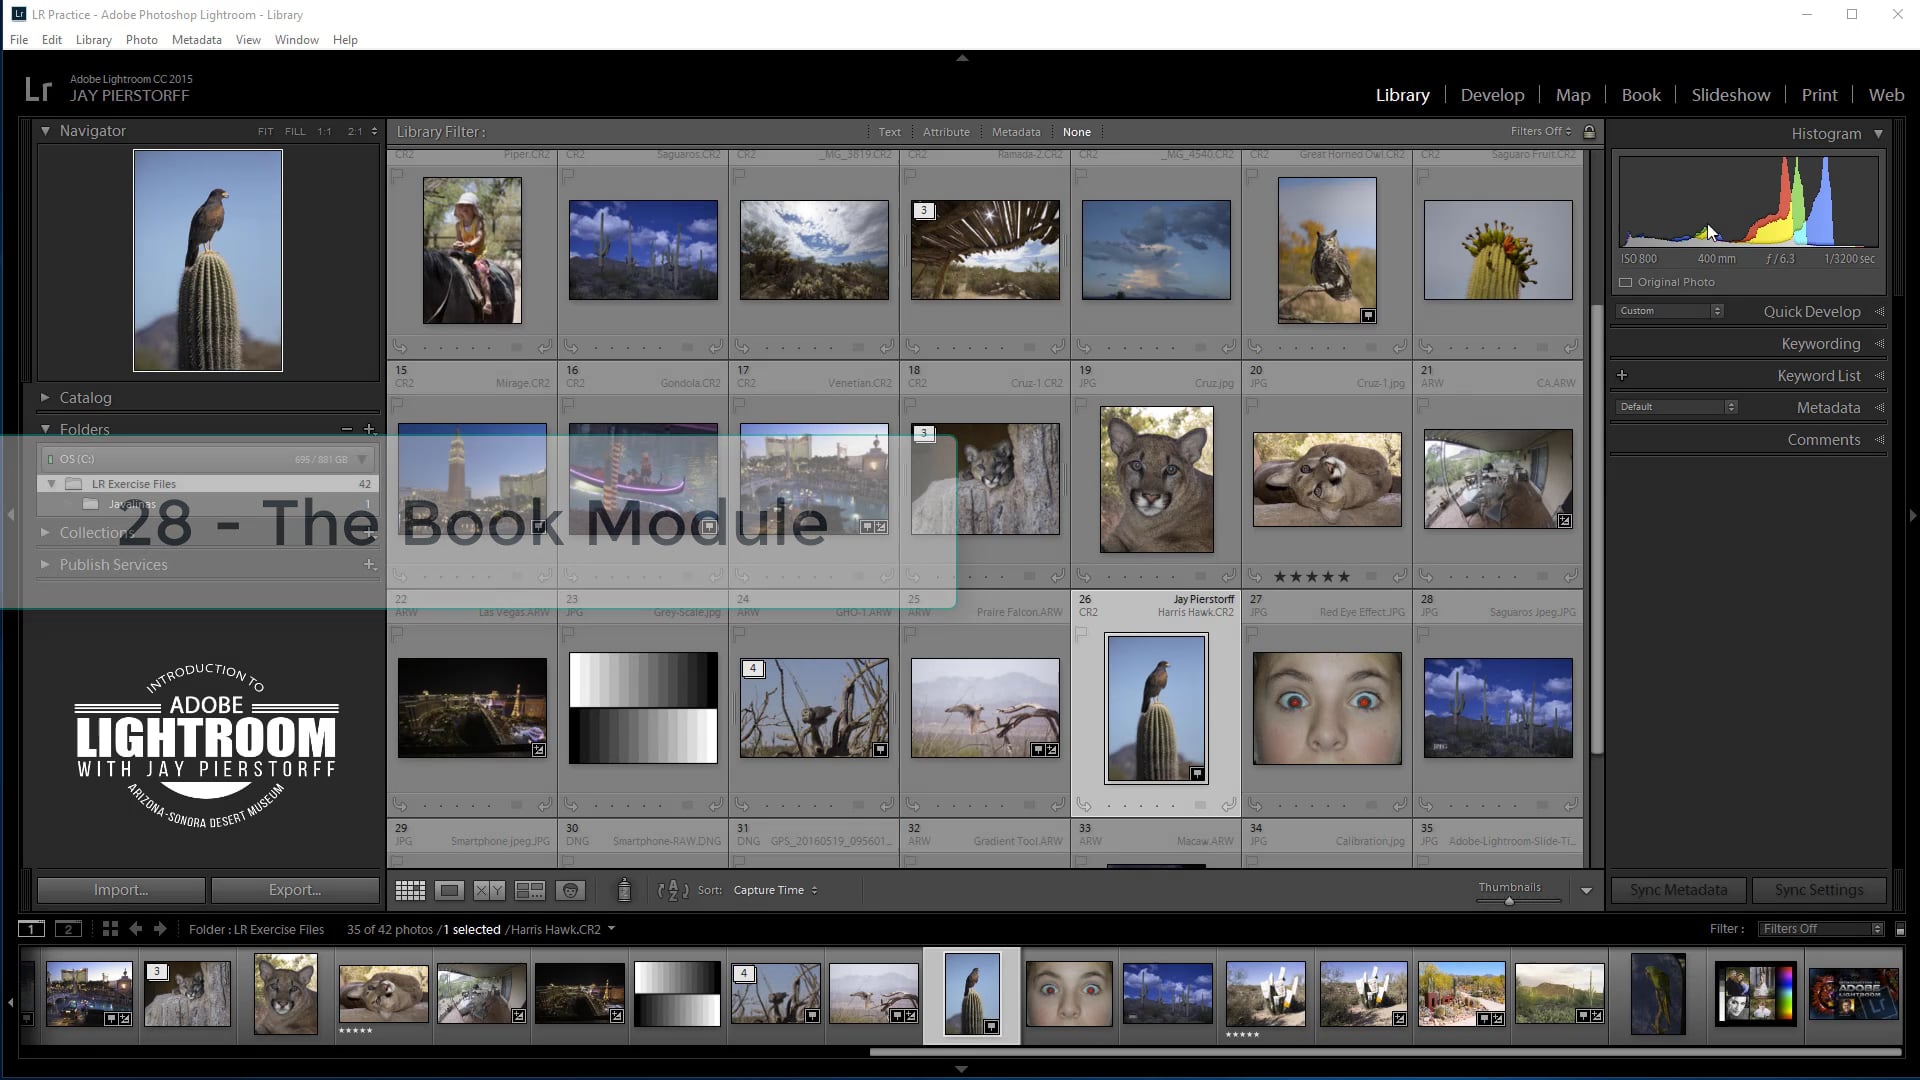1920x1080 pixels.
Task: Enable the Attribute filter option
Action: (946, 131)
